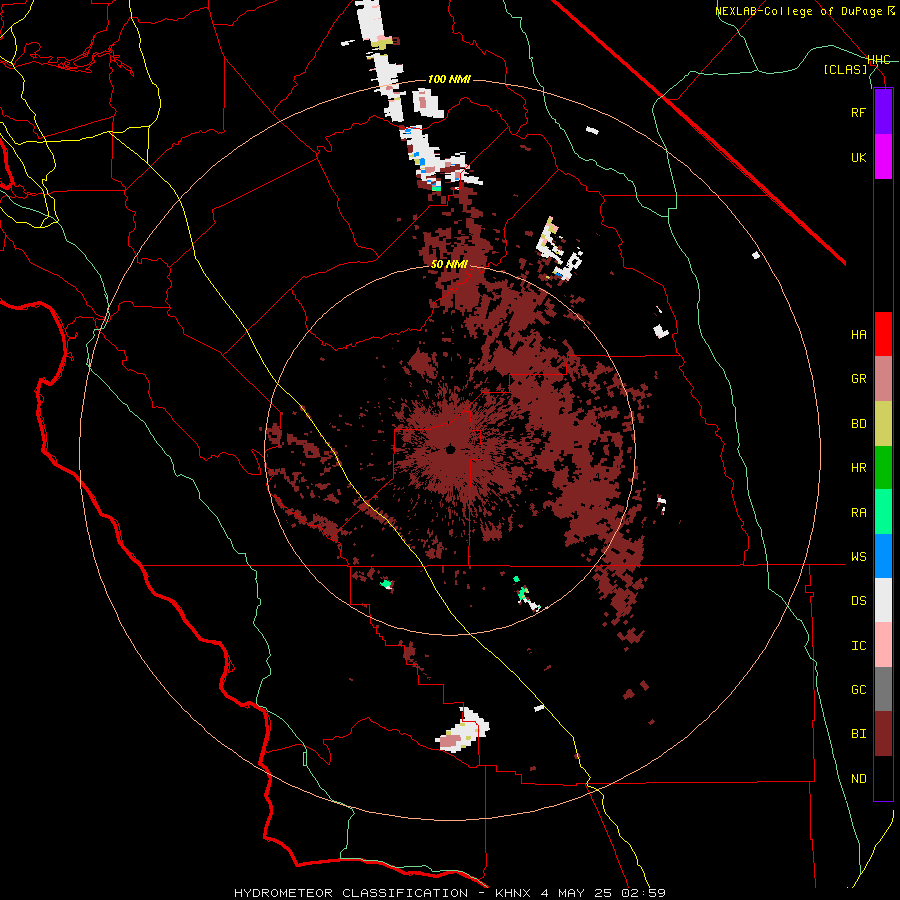Click the HA legend label
Image resolution: width=900 pixels, height=900 pixels.
tap(858, 334)
